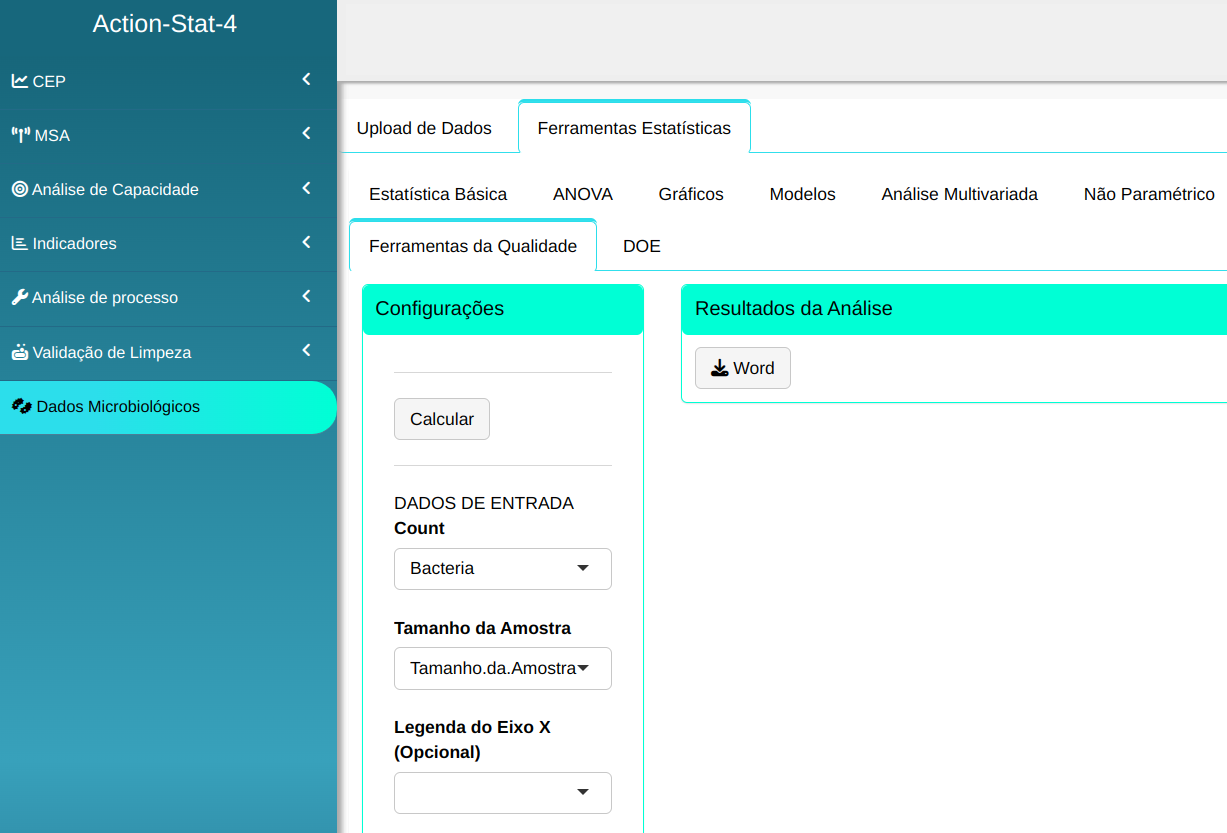Click the MSA antenna icon
The height and width of the screenshot is (833, 1227).
21,135
